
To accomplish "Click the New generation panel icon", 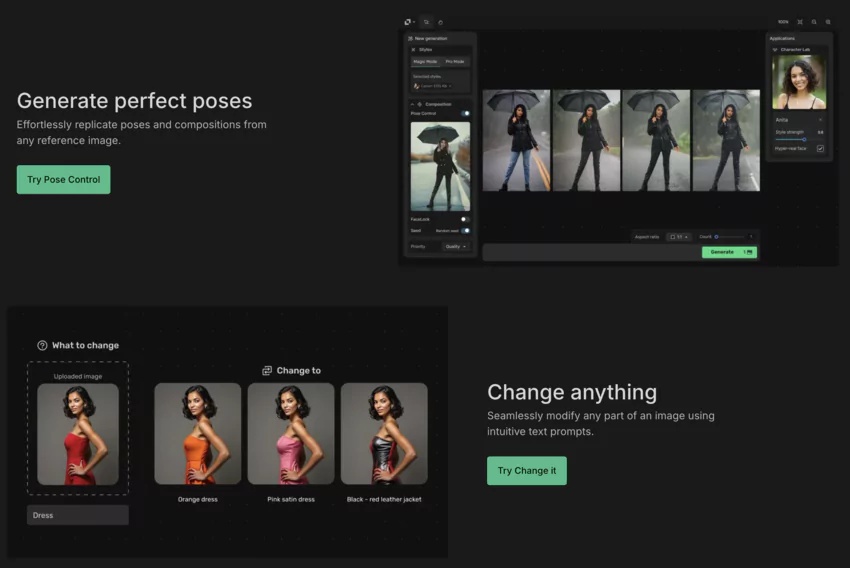I will tap(410, 38).
